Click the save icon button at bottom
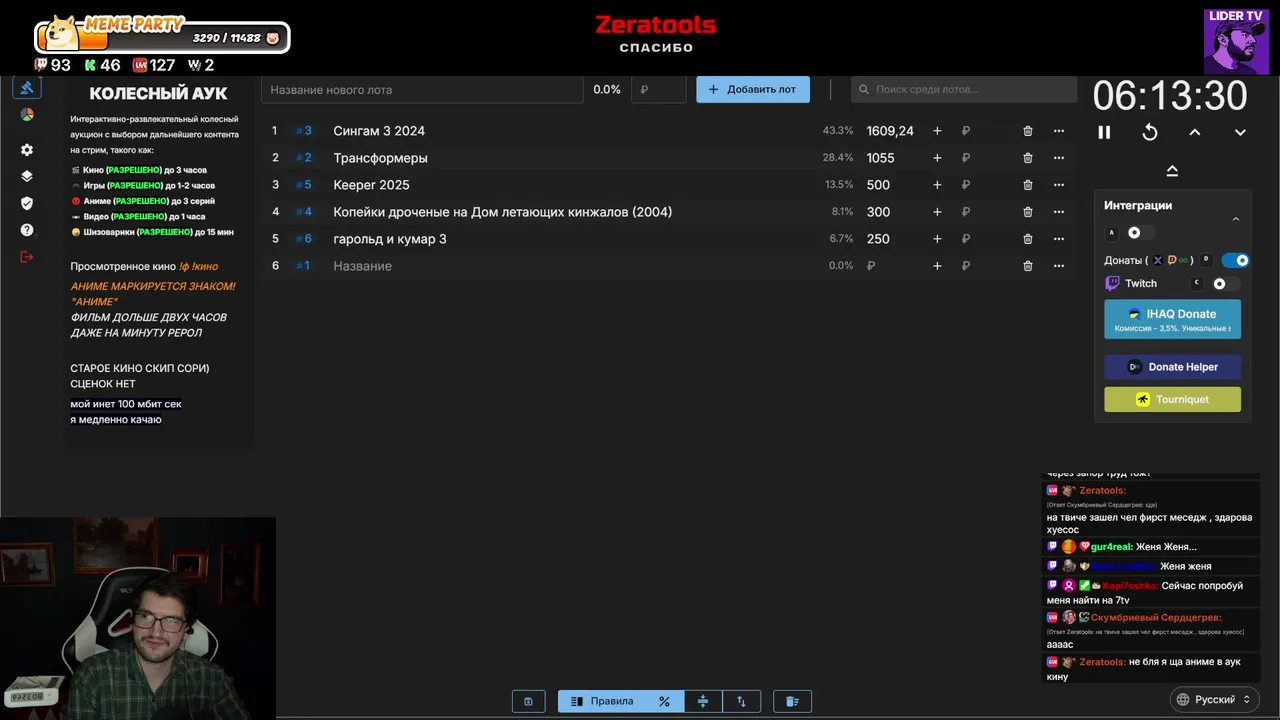This screenshot has height=720, width=1280. coord(528,701)
